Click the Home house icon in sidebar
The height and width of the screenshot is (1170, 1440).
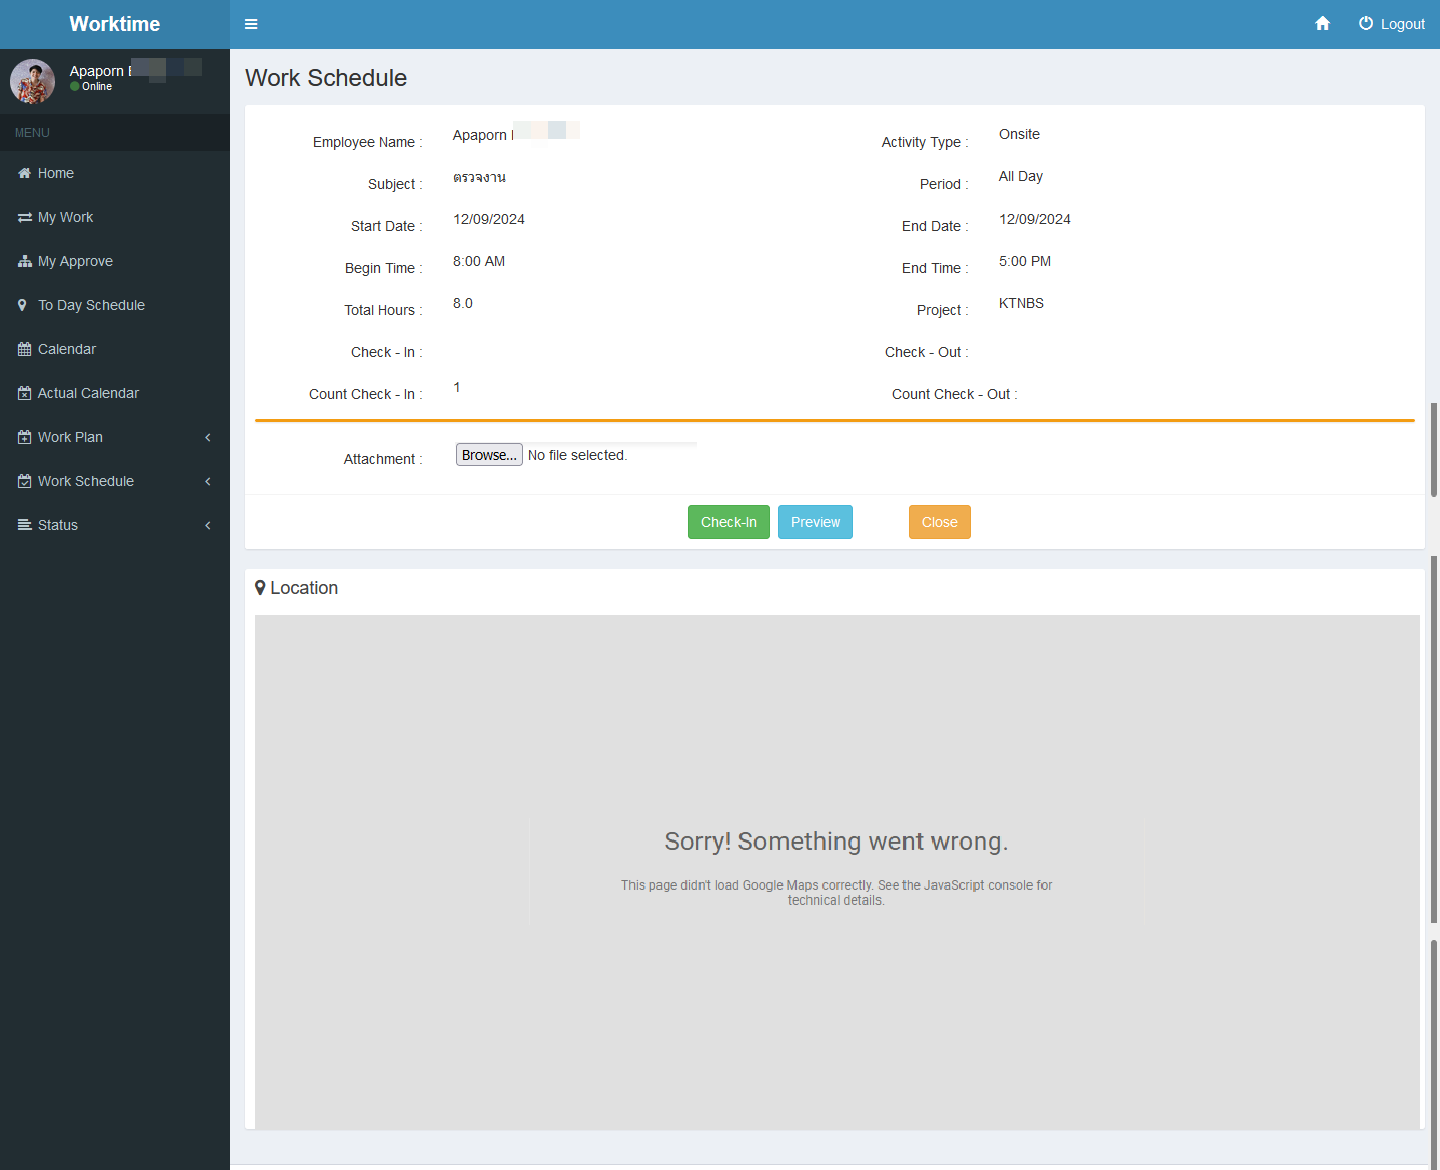(24, 173)
